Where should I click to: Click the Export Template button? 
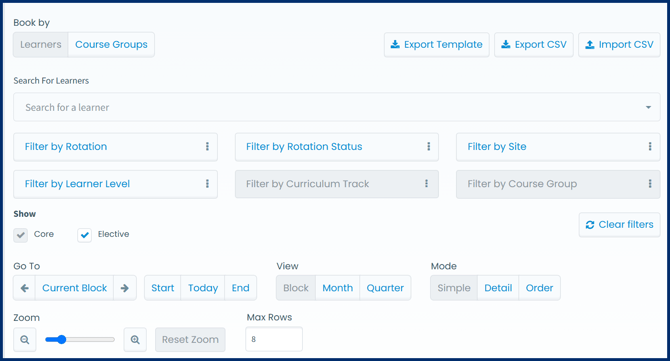click(437, 44)
